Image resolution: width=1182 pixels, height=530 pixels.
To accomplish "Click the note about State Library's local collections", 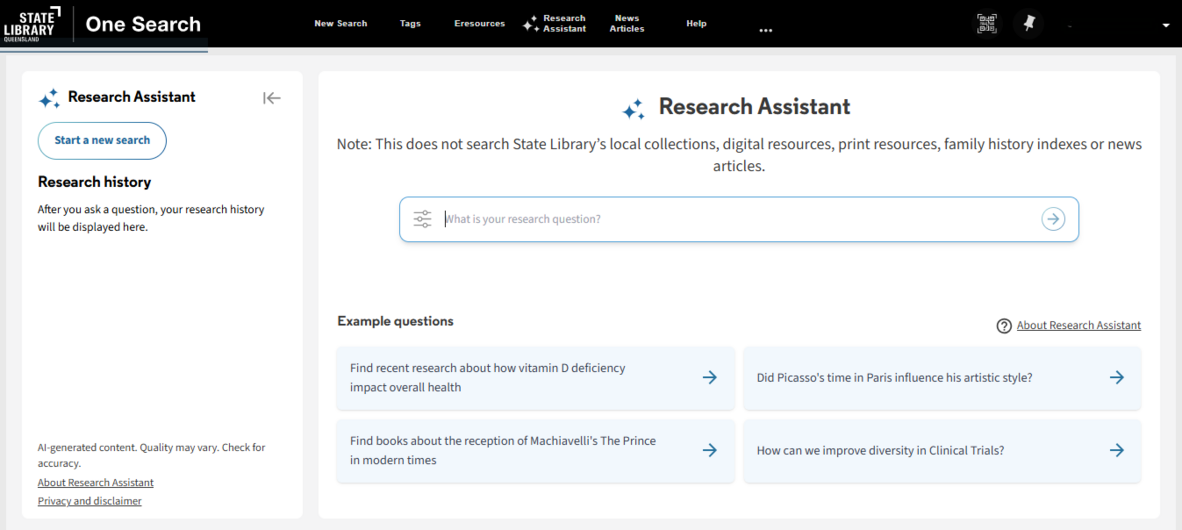I will tap(739, 155).
